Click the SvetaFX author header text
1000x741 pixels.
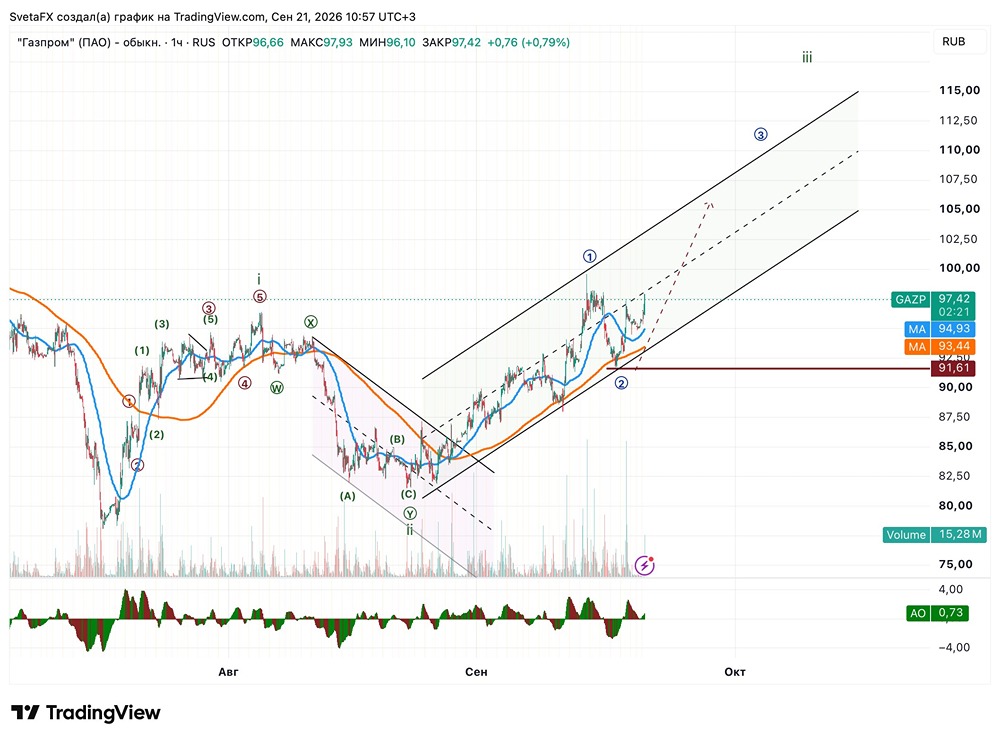pos(212,17)
